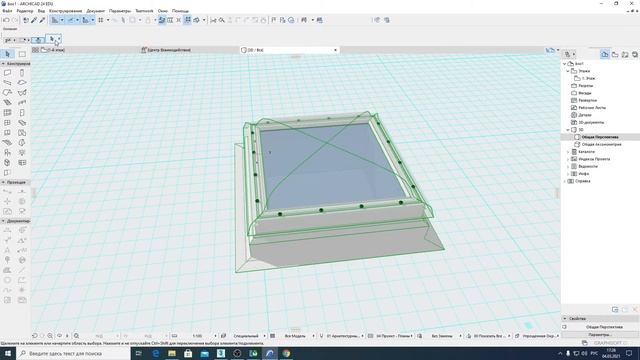Open the Mail app from the taskbar
Viewport: 640px width, 360px height.
[x=204, y=353]
